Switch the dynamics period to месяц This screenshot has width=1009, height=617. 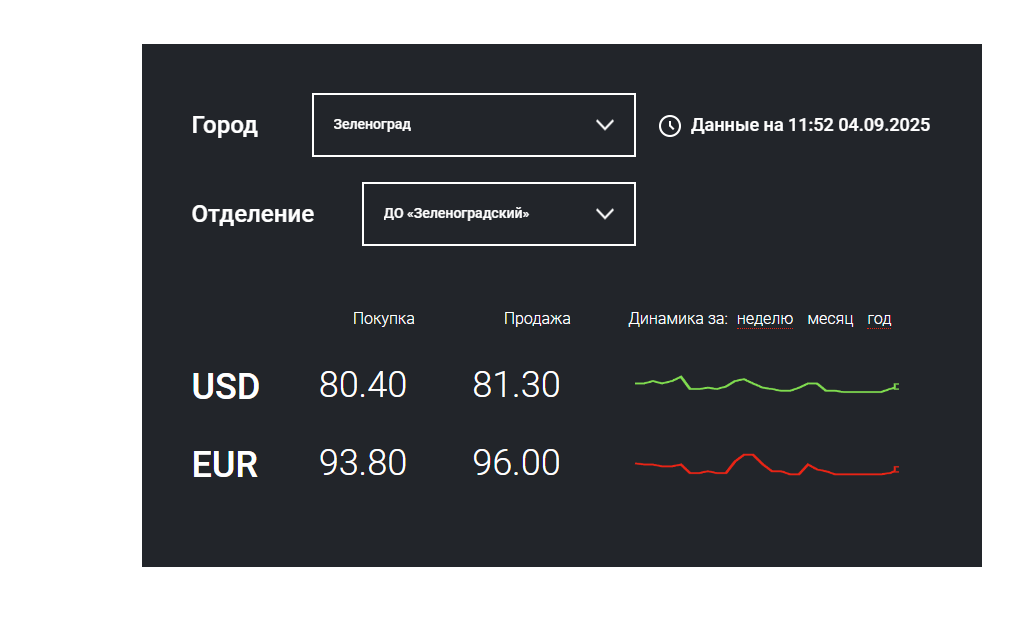click(x=830, y=319)
